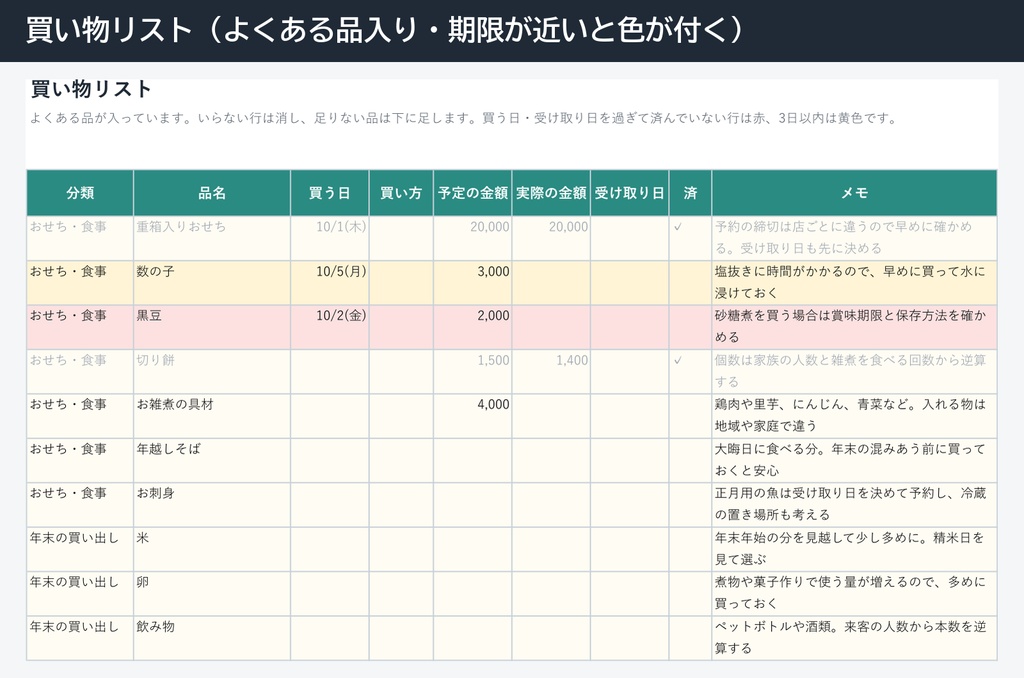Click the 4,000 planned amount cell

point(473,416)
